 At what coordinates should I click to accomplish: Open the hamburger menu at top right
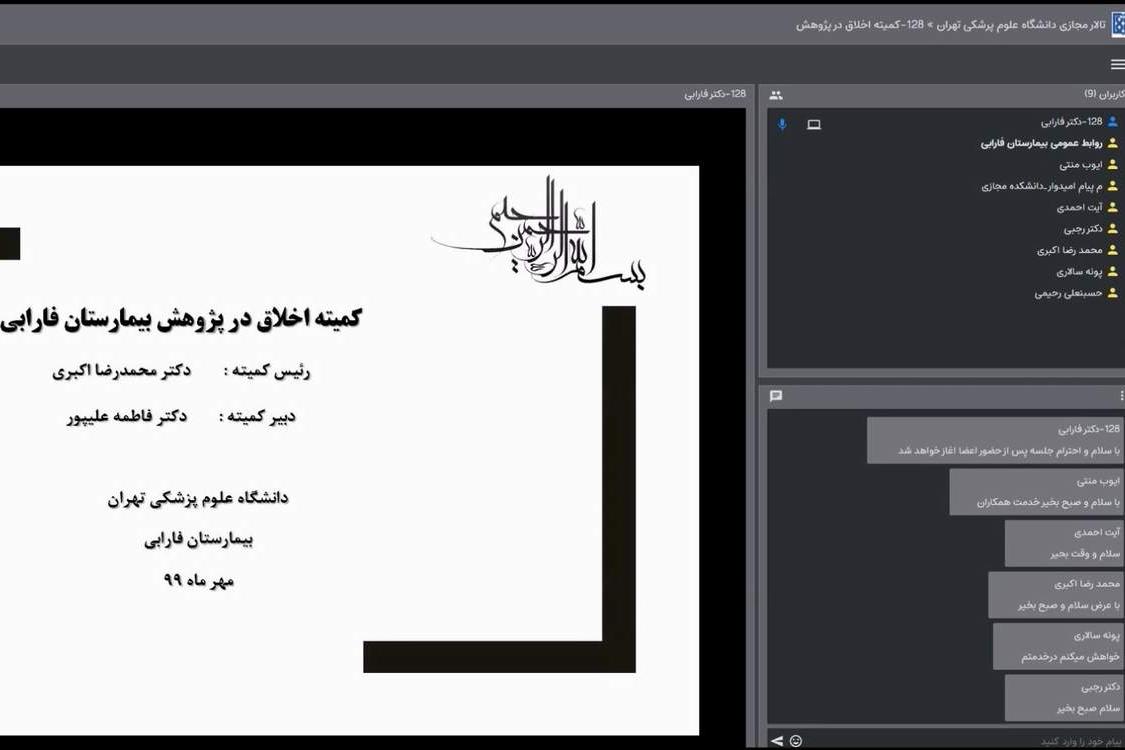tap(1117, 63)
